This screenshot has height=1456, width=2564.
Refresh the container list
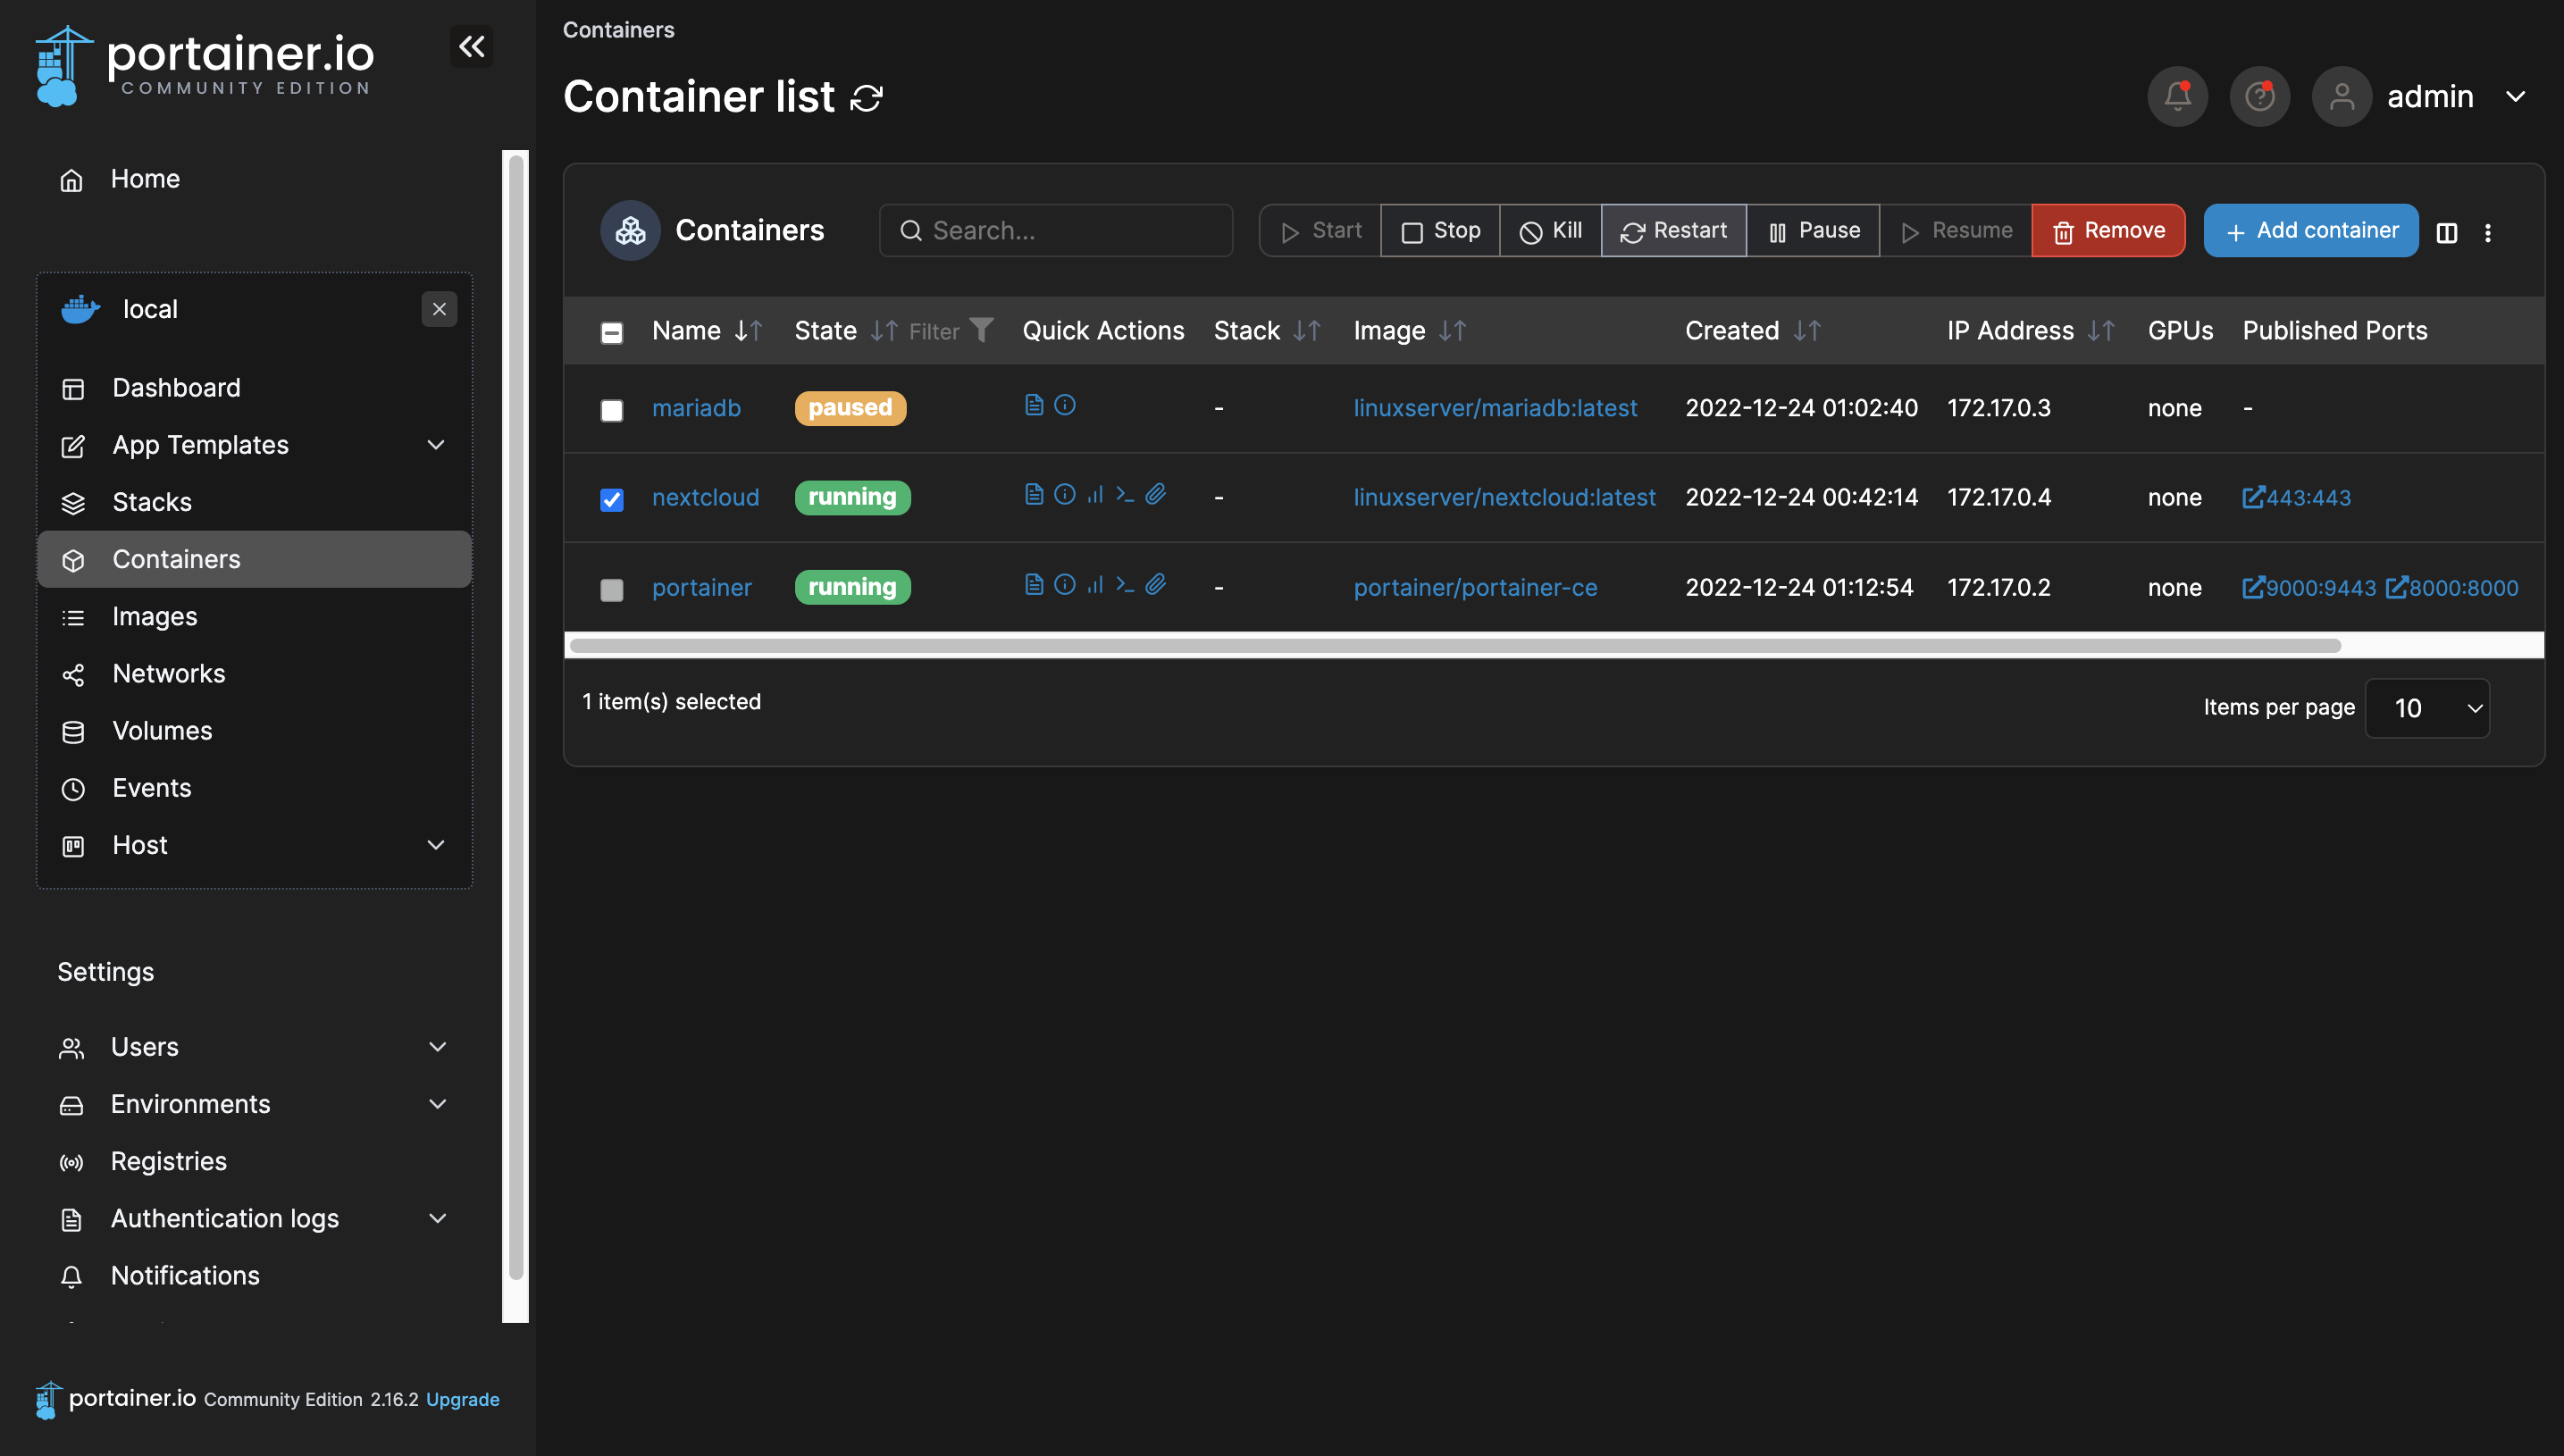[x=866, y=98]
